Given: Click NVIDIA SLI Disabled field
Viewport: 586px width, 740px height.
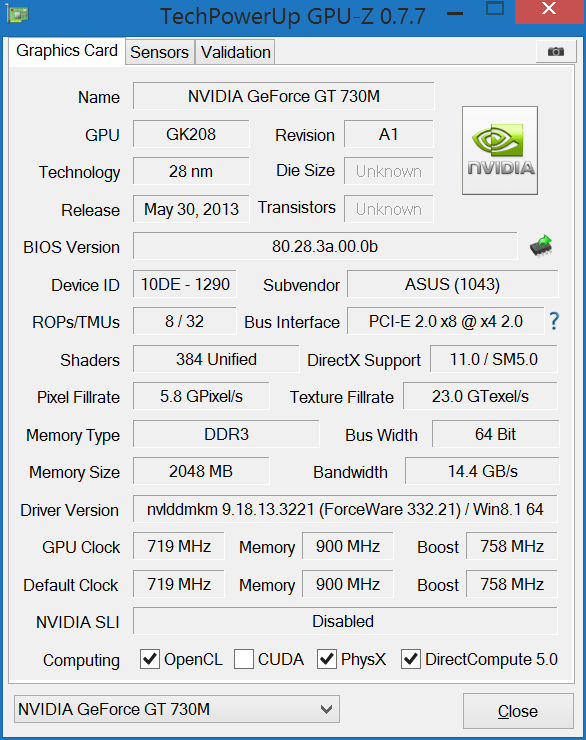Looking at the screenshot, I should coord(345,621).
